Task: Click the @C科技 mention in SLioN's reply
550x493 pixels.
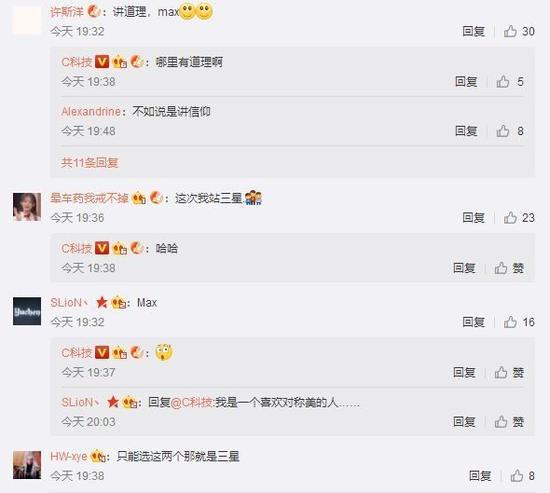Action: coord(192,402)
